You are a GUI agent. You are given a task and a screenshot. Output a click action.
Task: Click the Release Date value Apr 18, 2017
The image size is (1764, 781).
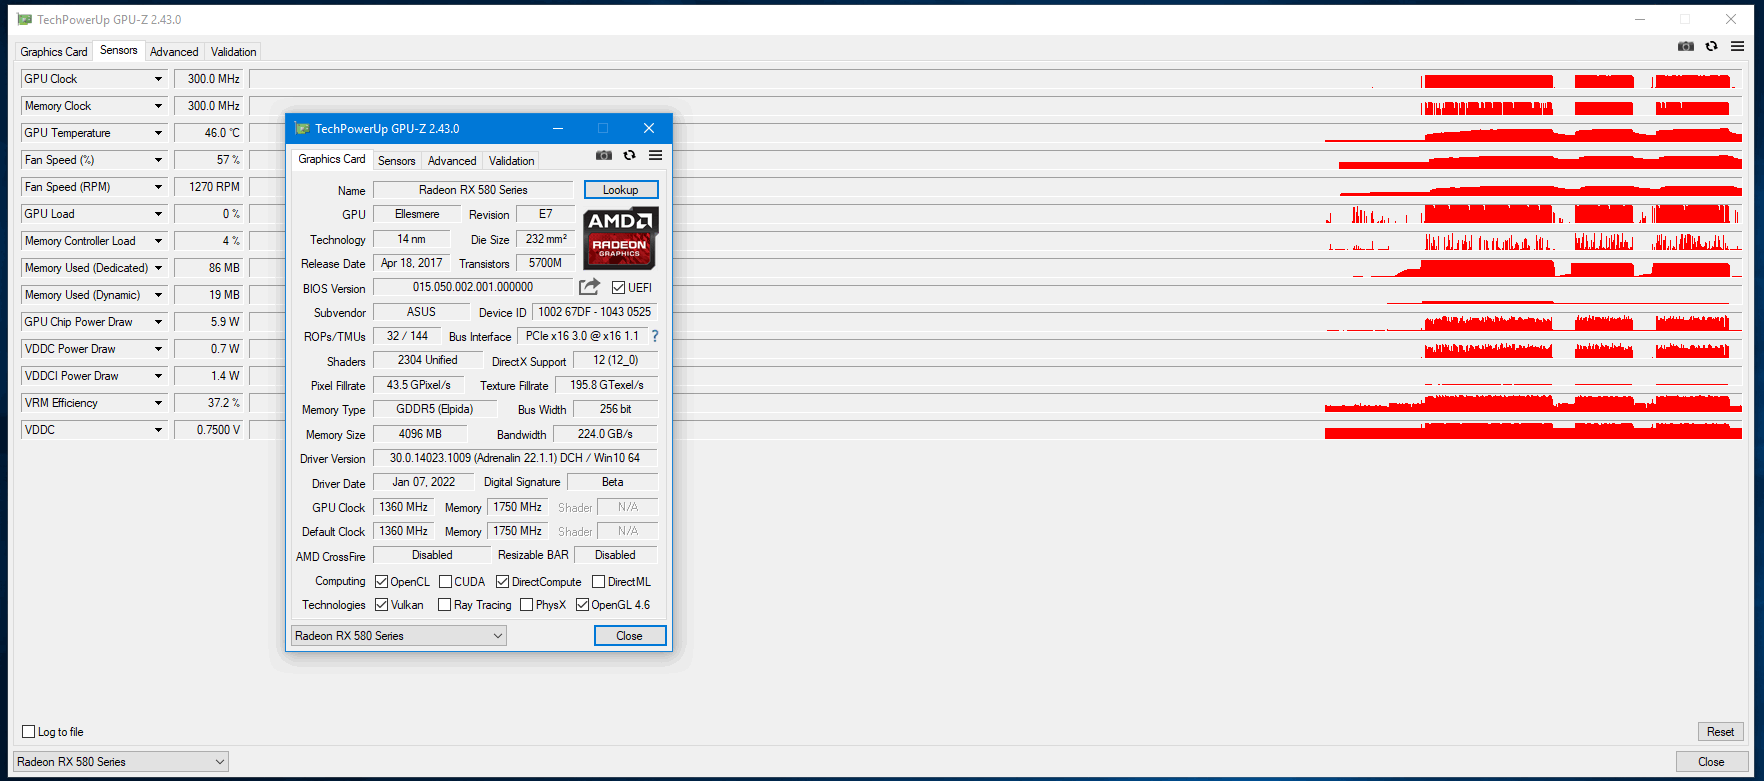(x=412, y=263)
